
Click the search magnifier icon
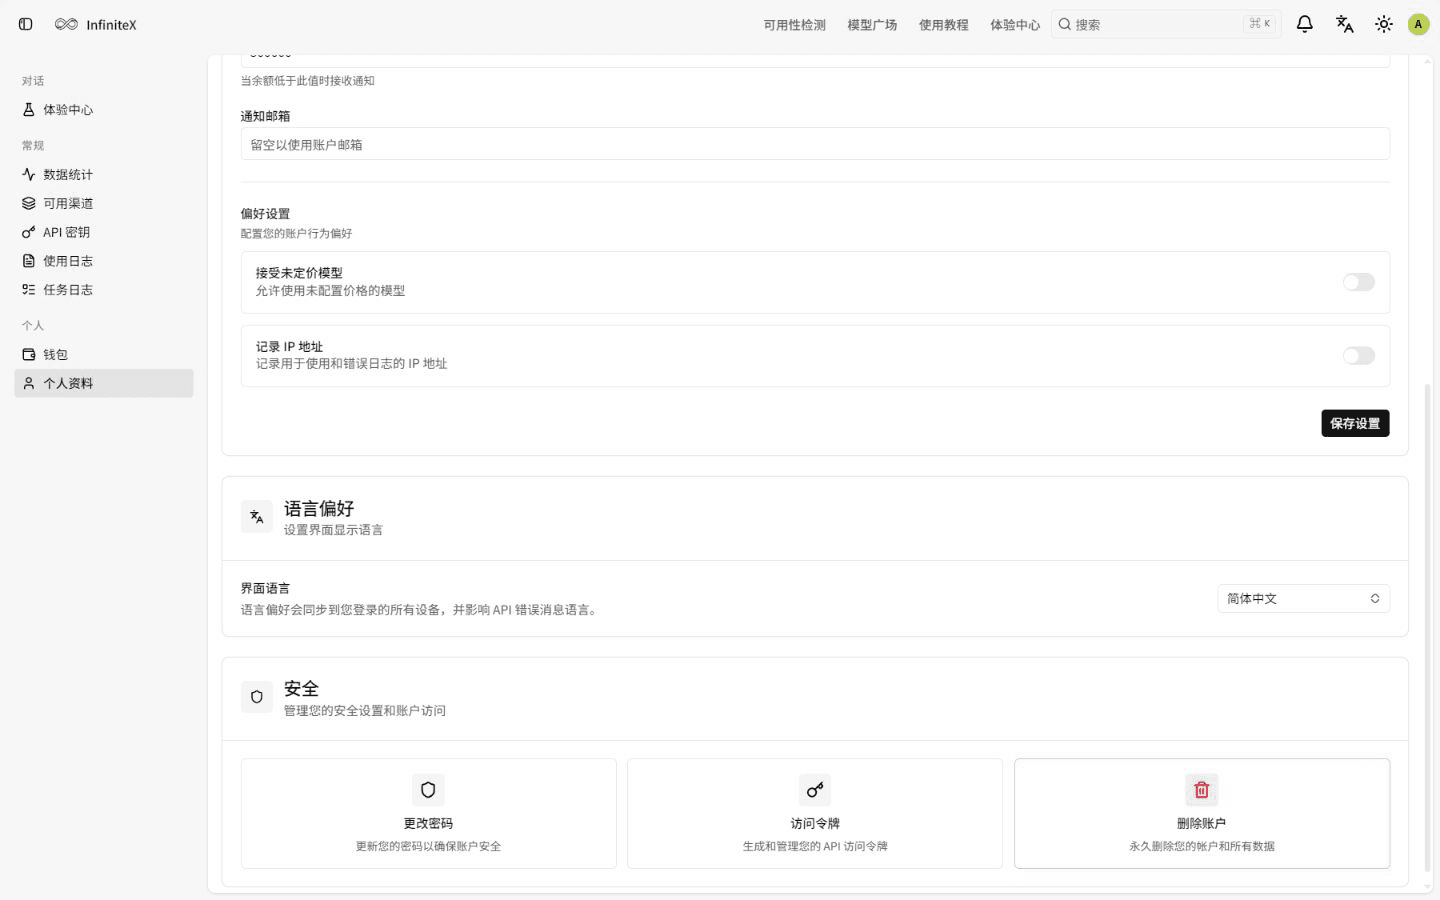click(x=1065, y=24)
